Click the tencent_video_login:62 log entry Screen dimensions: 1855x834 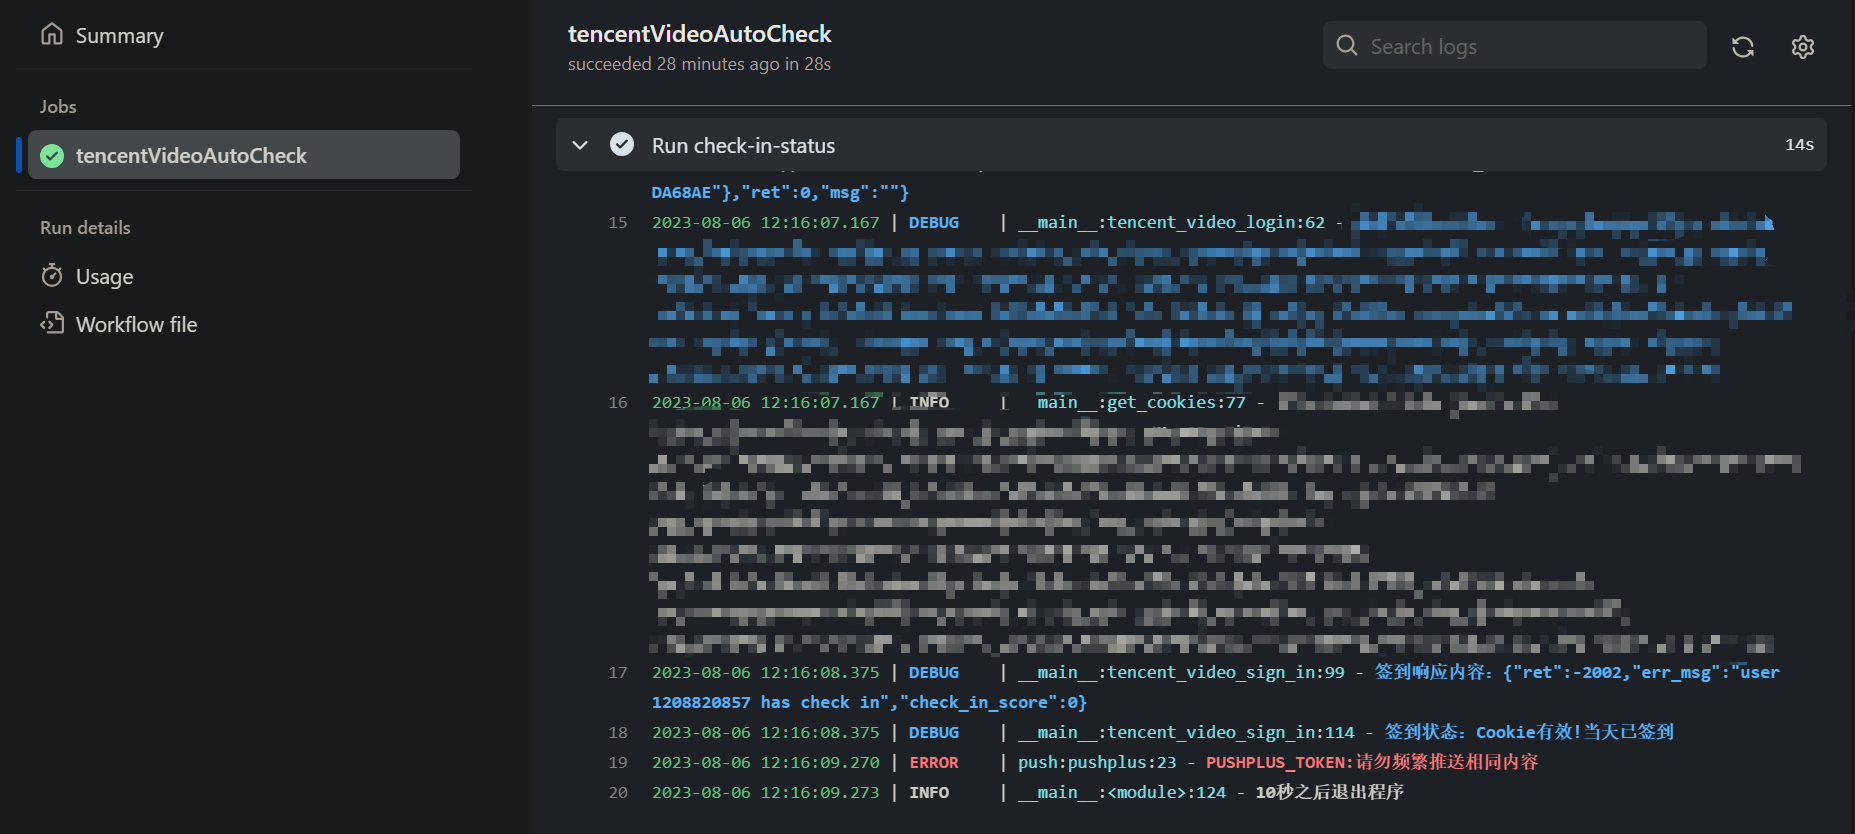pyautogui.click(x=1171, y=223)
